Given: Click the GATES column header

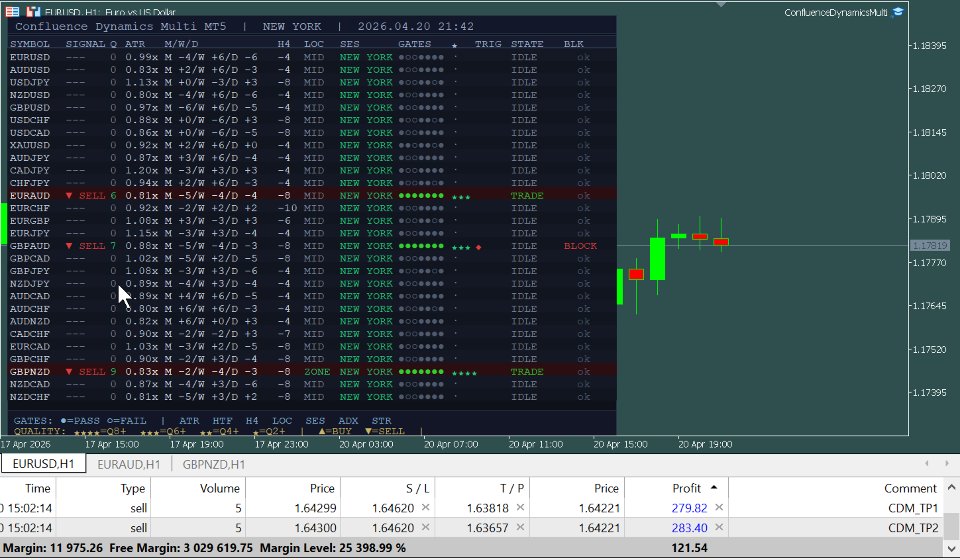Looking at the screenshot, I should tap(414, 44).
